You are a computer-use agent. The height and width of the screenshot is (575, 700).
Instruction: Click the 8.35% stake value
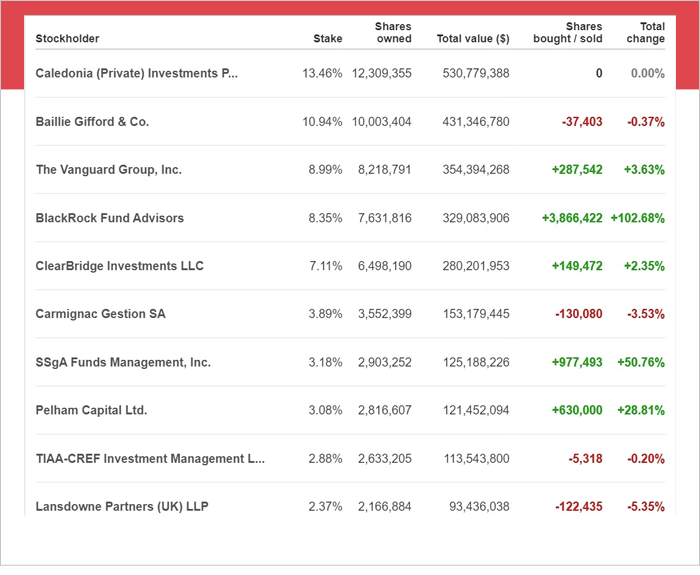click(x=325, y=218)
